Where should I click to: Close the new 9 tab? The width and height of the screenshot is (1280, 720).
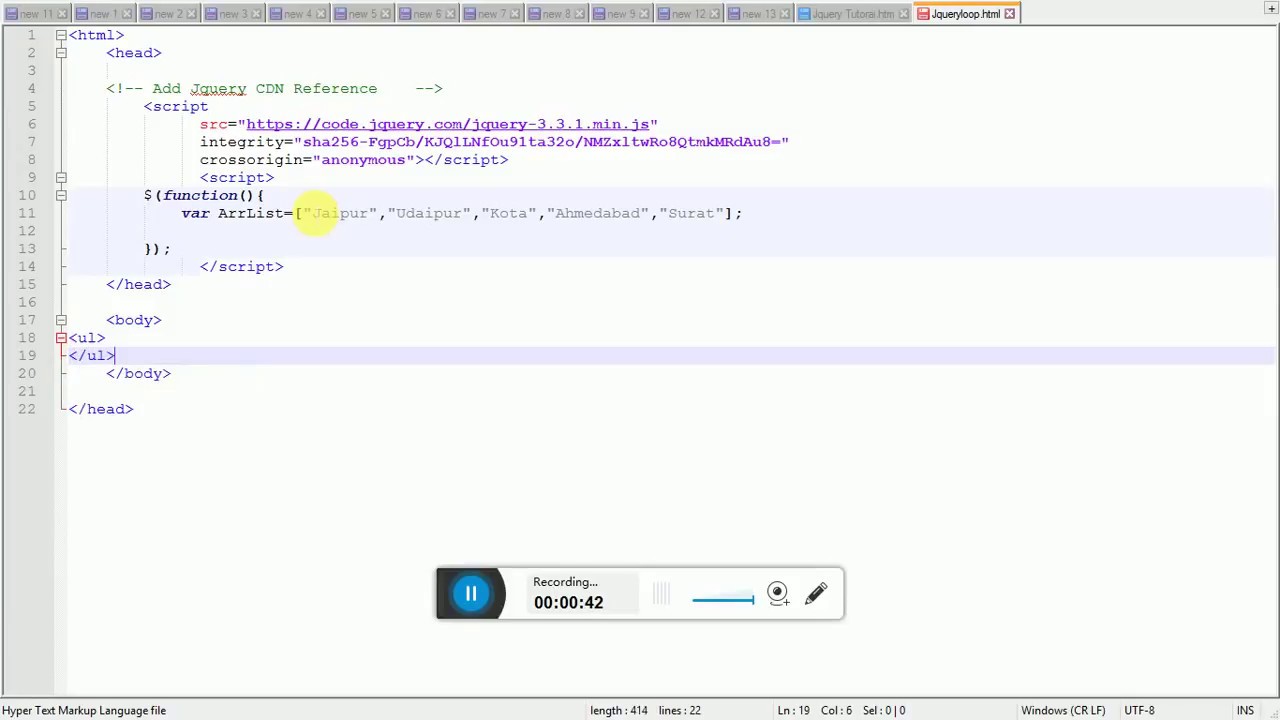(x=644, y=14)
